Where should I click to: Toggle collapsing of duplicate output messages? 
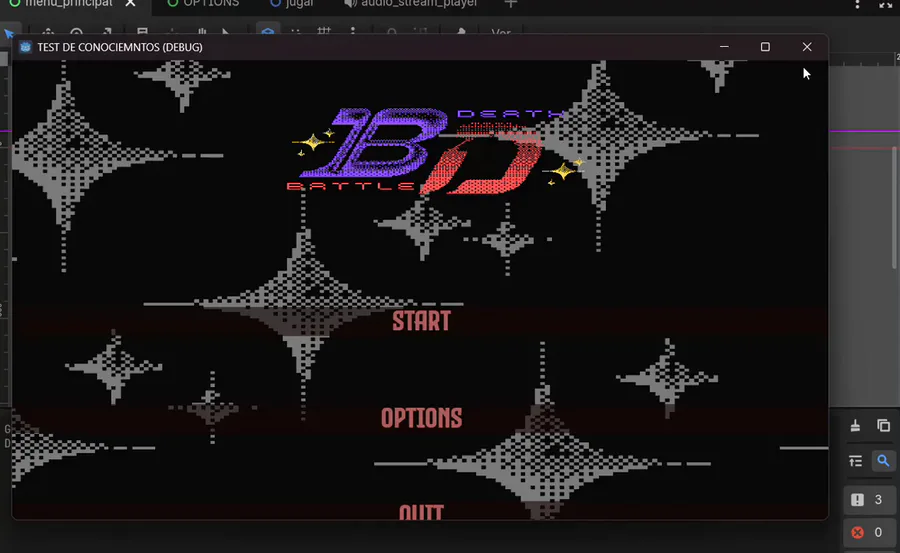coord(855,461)
